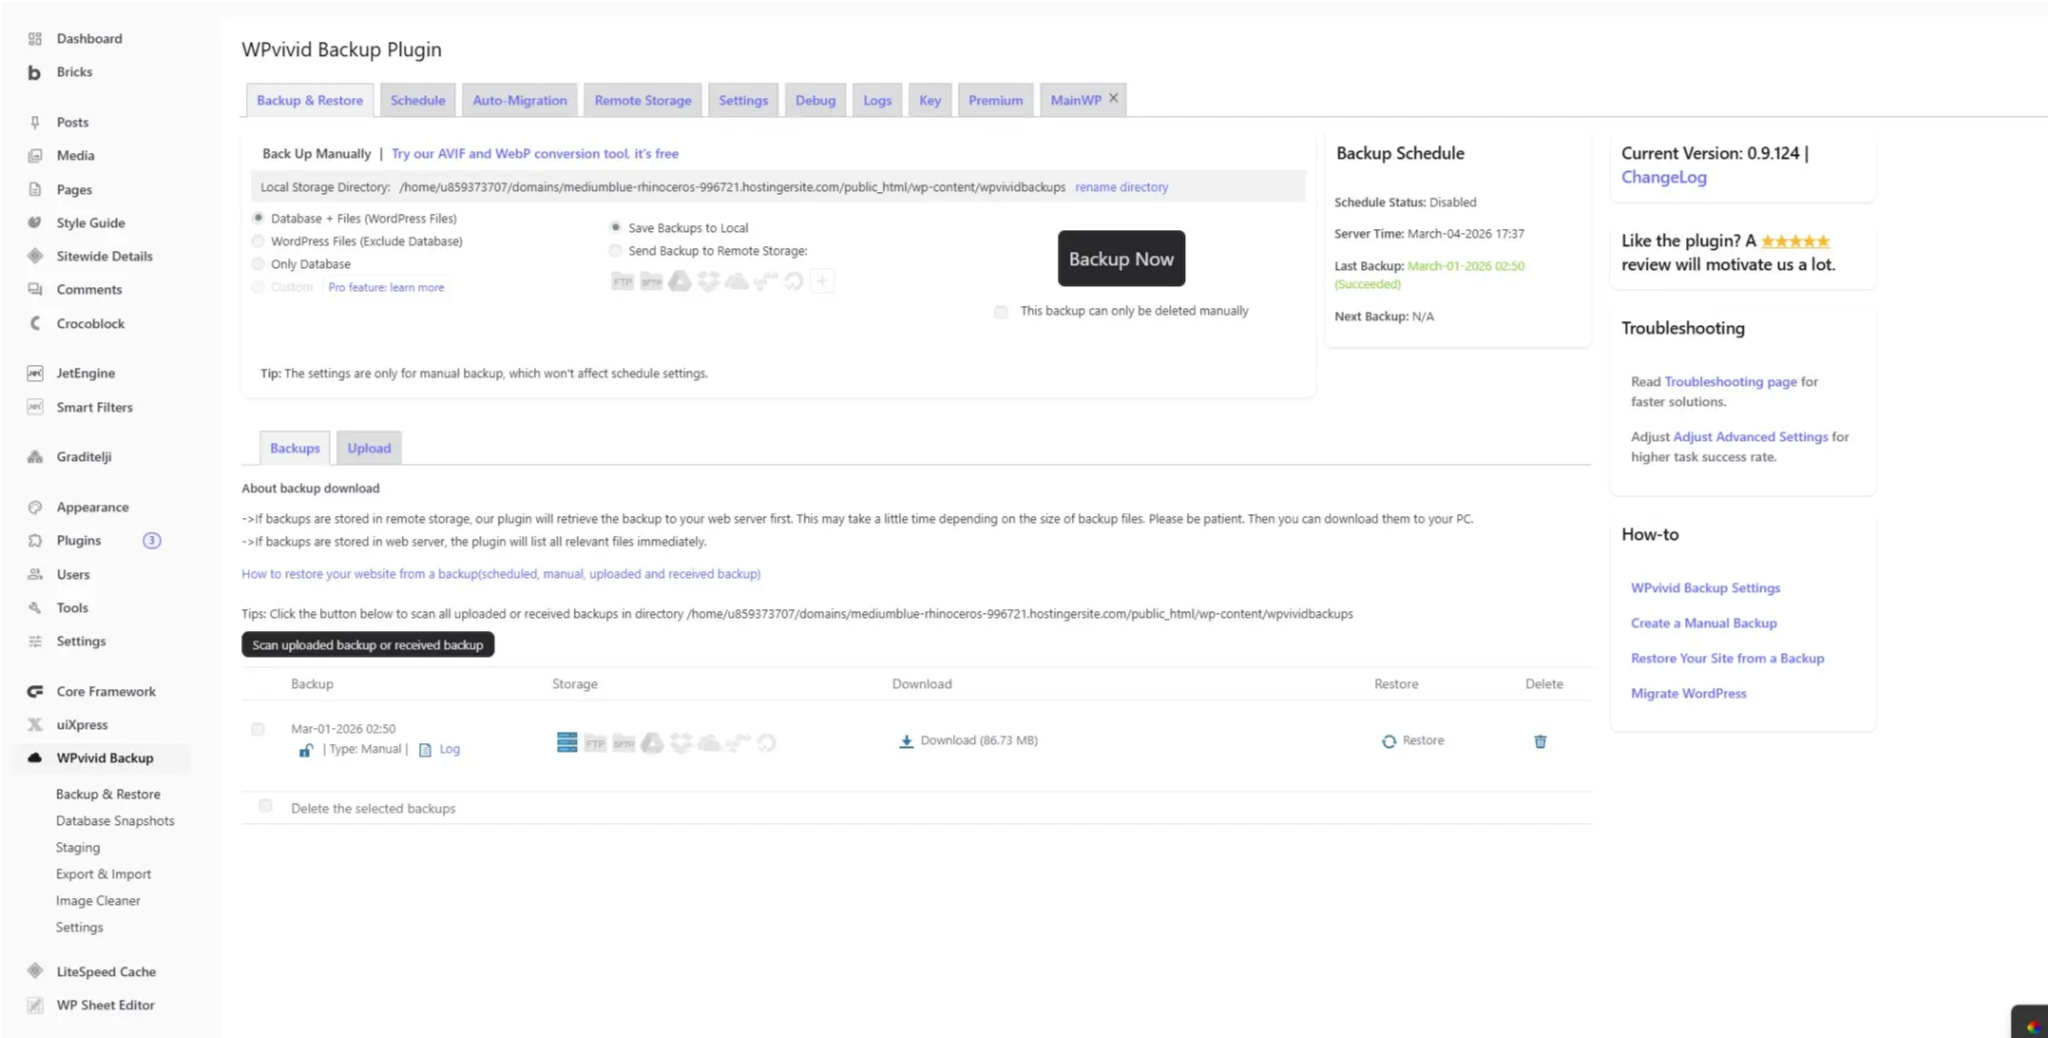Click the plus icon to add remote storage
2048x1038 pixels.
pyautogui.click(x=822, y=282)
